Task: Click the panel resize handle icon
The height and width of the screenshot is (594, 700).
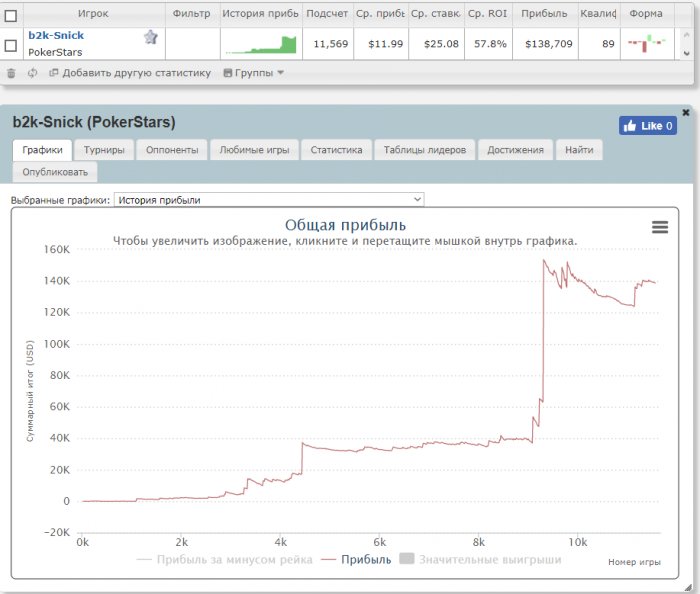Action: [688, 587]
